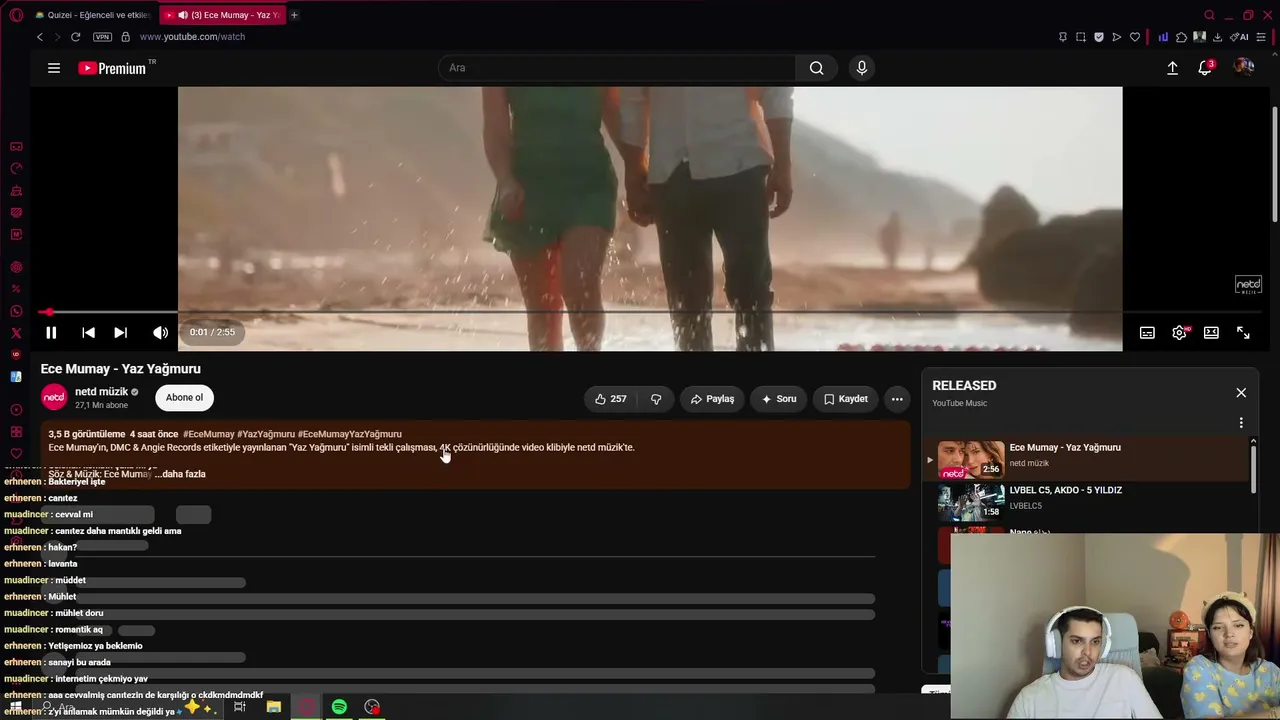Screen dimensions: 1280x720
Task: Share the video via Paylaş
Action: point(712,399)
